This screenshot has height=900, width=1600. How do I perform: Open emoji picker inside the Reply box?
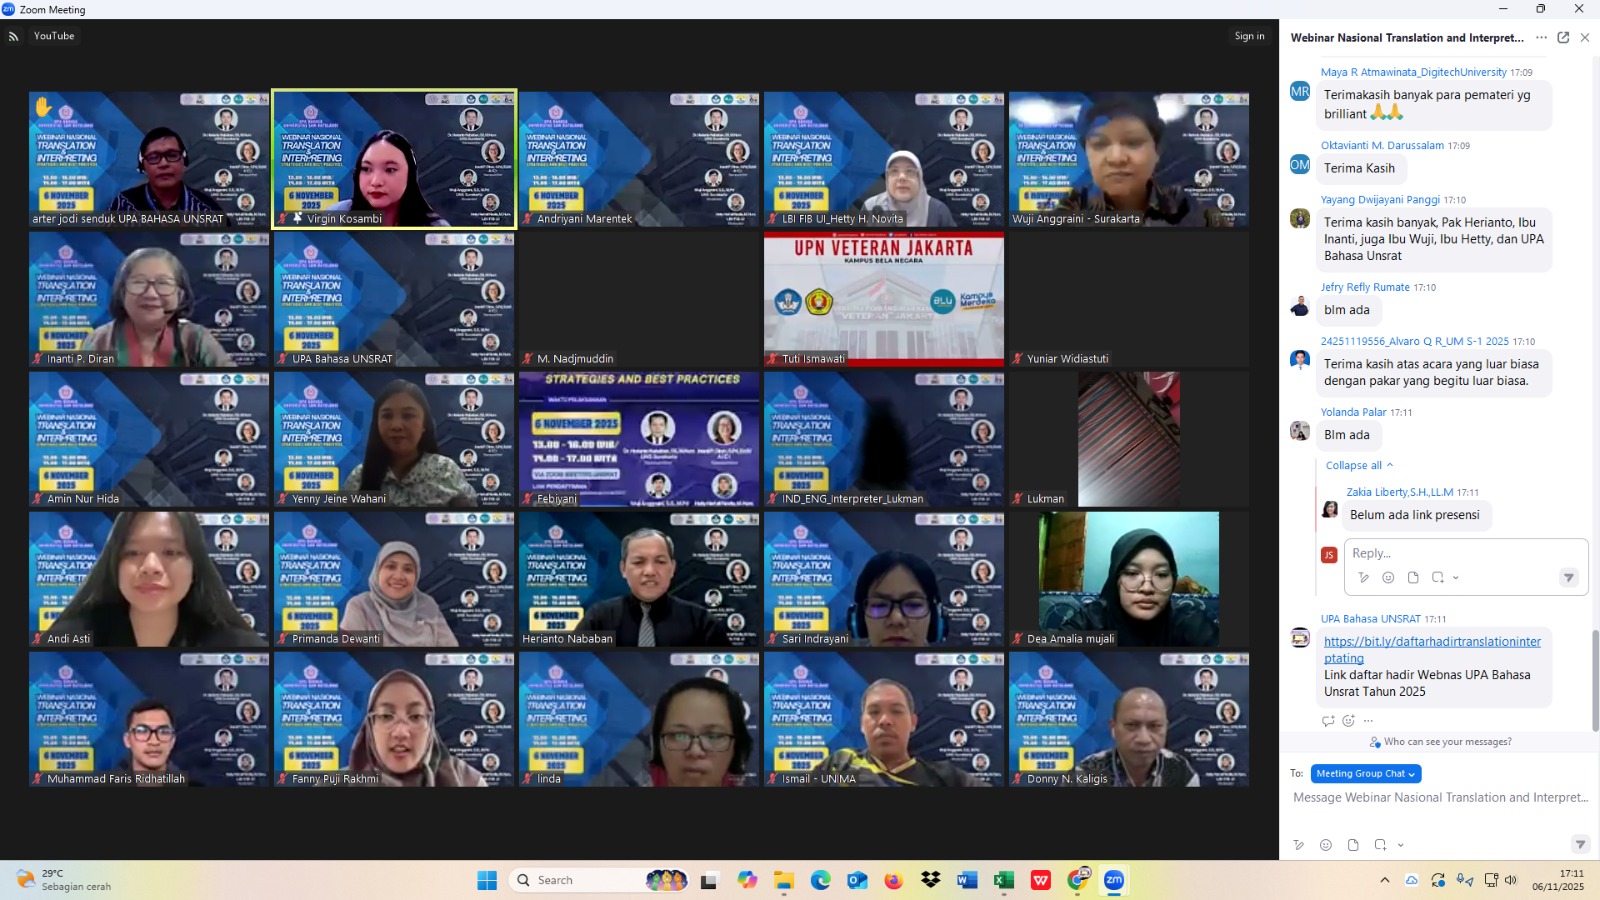[x=1388, y=578]
